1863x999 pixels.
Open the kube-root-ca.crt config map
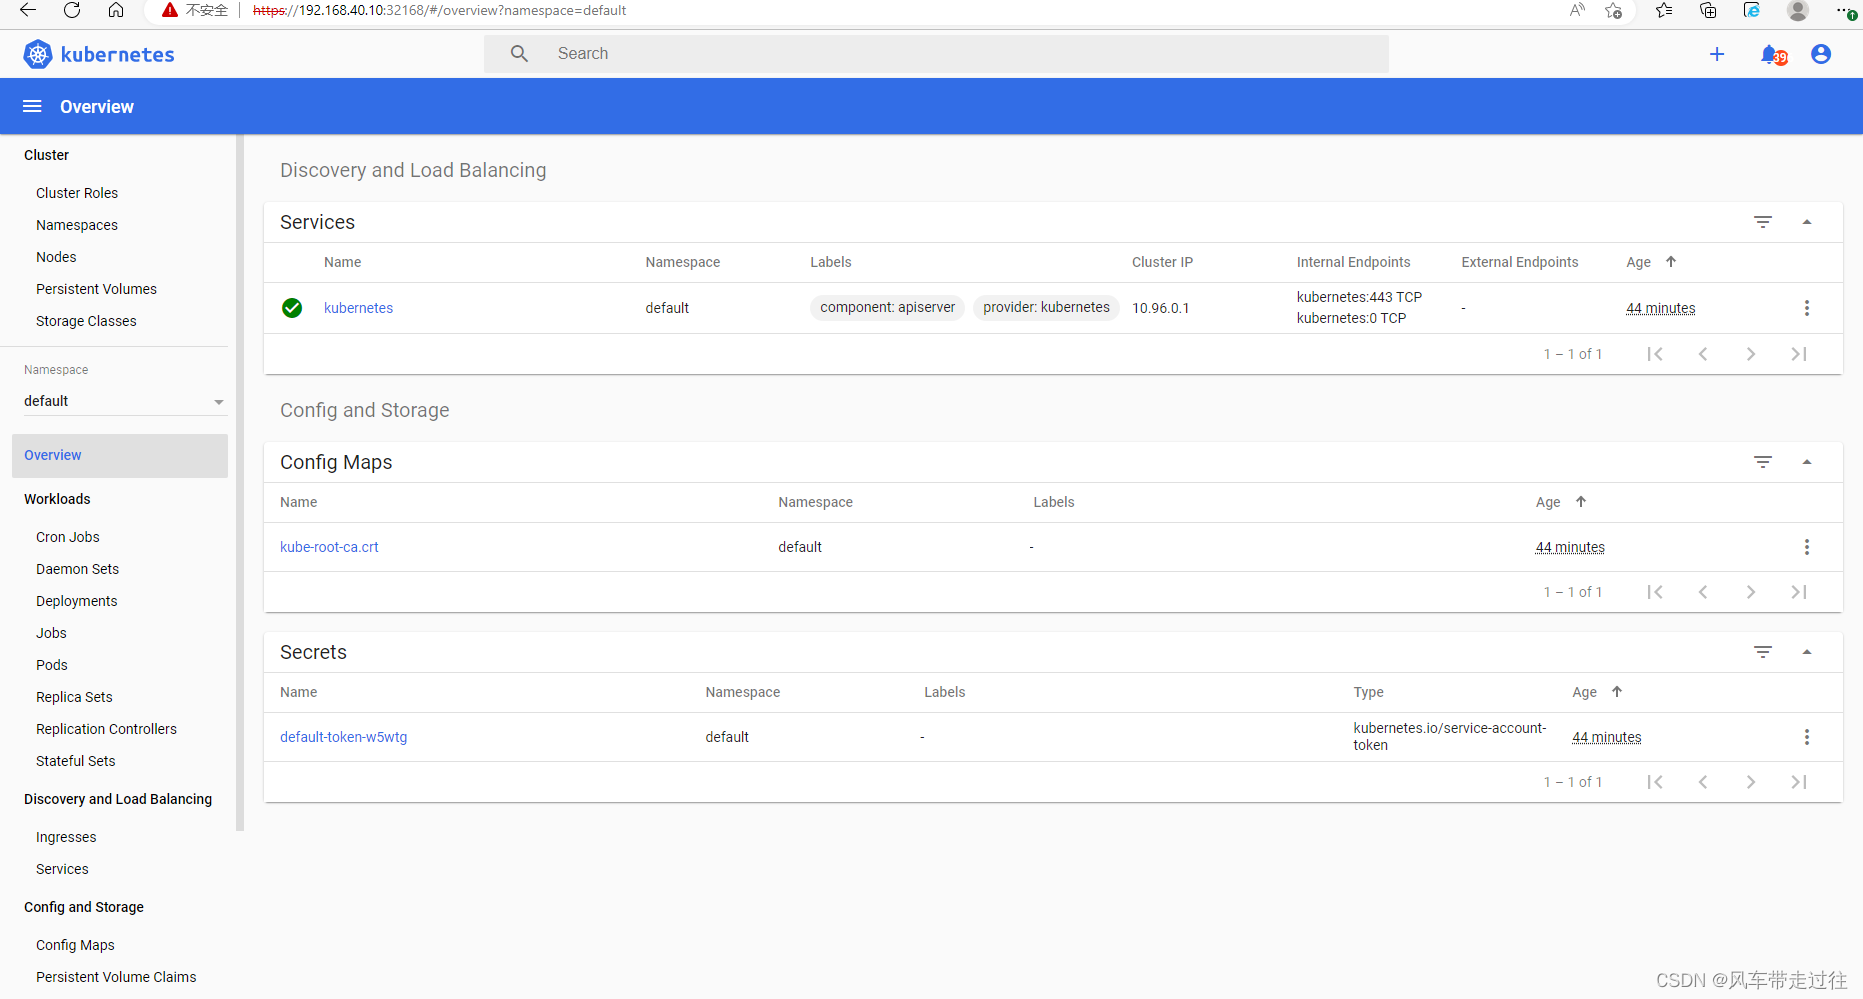329,547
